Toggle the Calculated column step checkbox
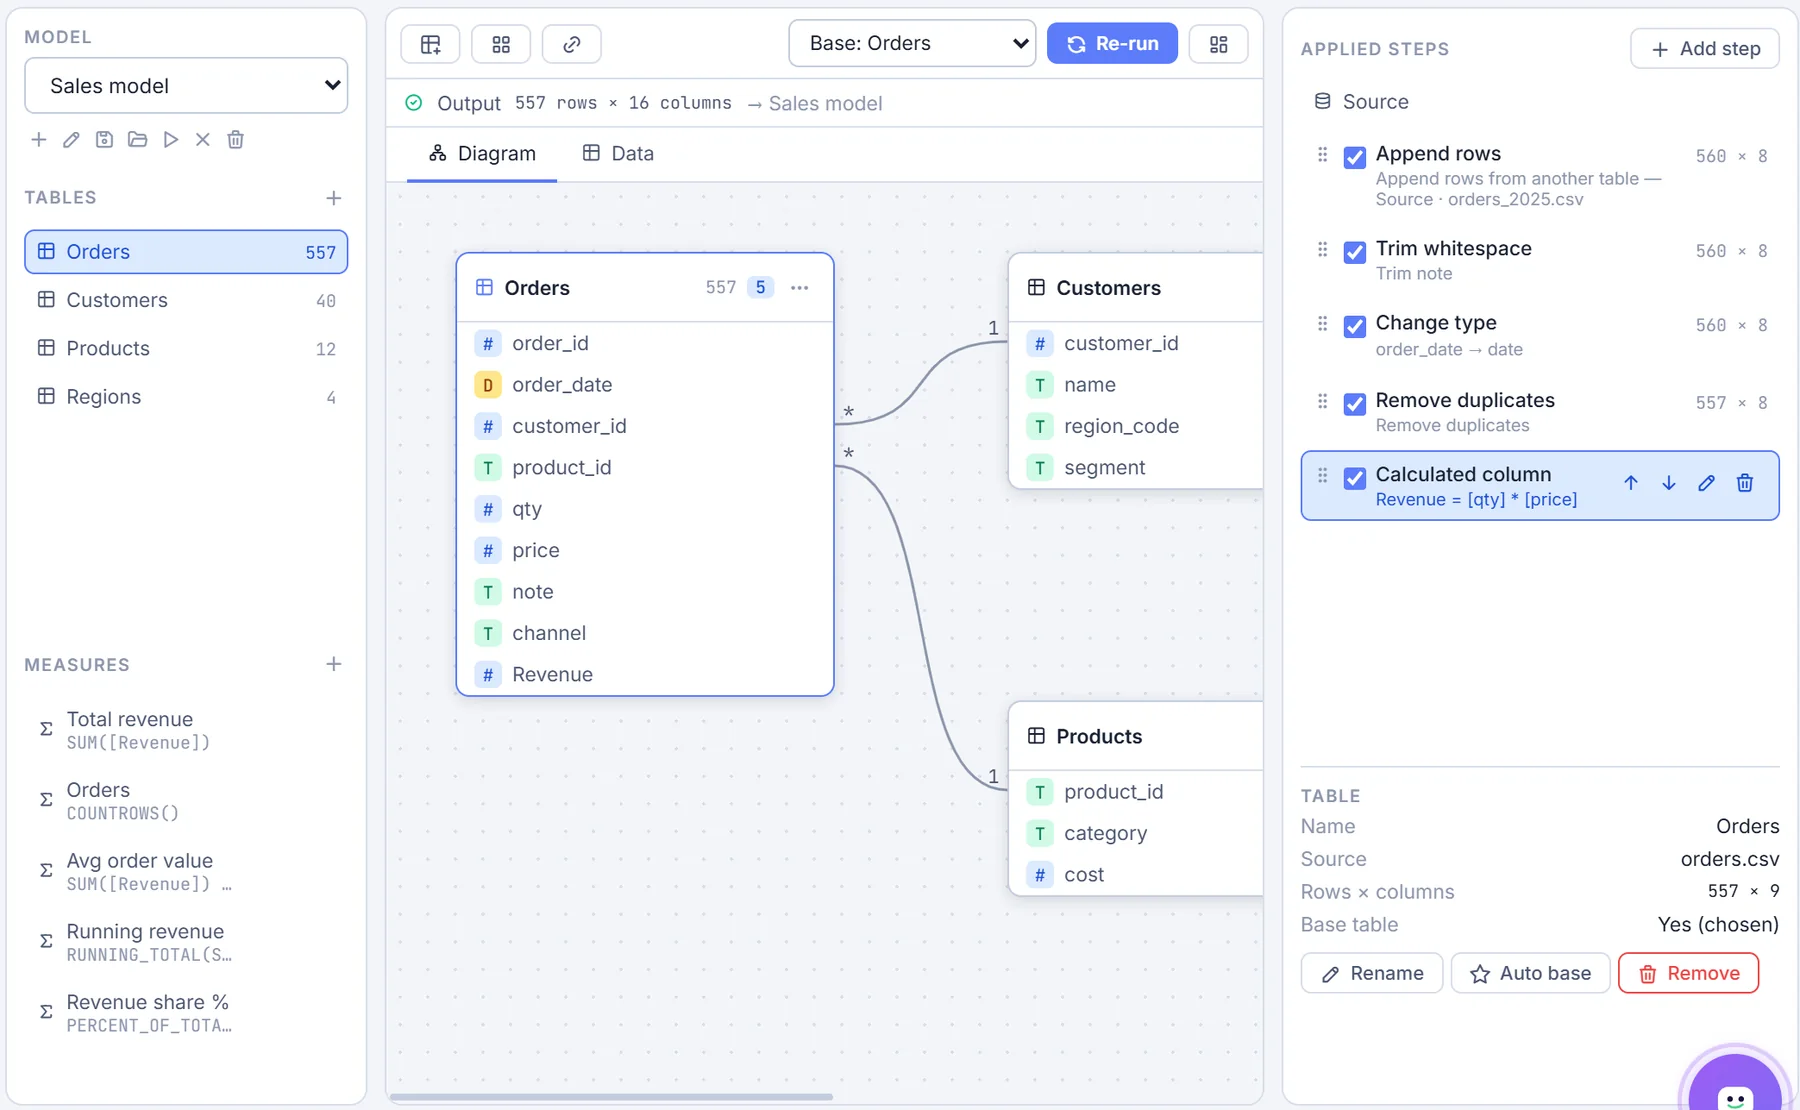Viewport: 1800px width, 1110px height. 1355,478
